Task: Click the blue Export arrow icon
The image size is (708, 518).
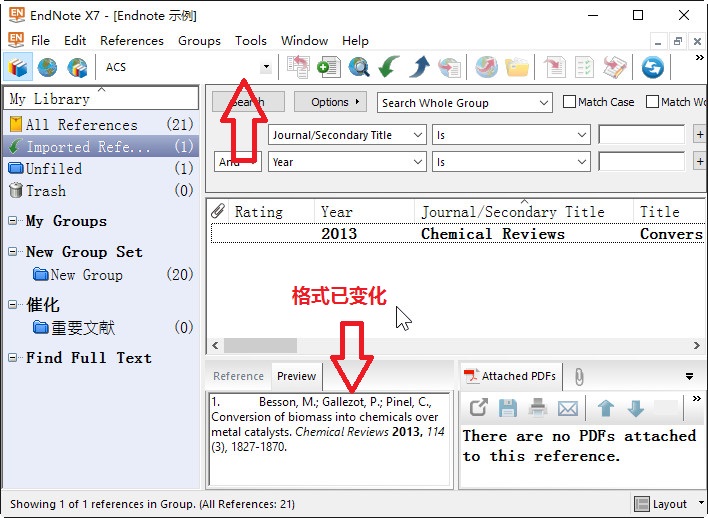Action: pyautogui.click(x=419, y=67)
